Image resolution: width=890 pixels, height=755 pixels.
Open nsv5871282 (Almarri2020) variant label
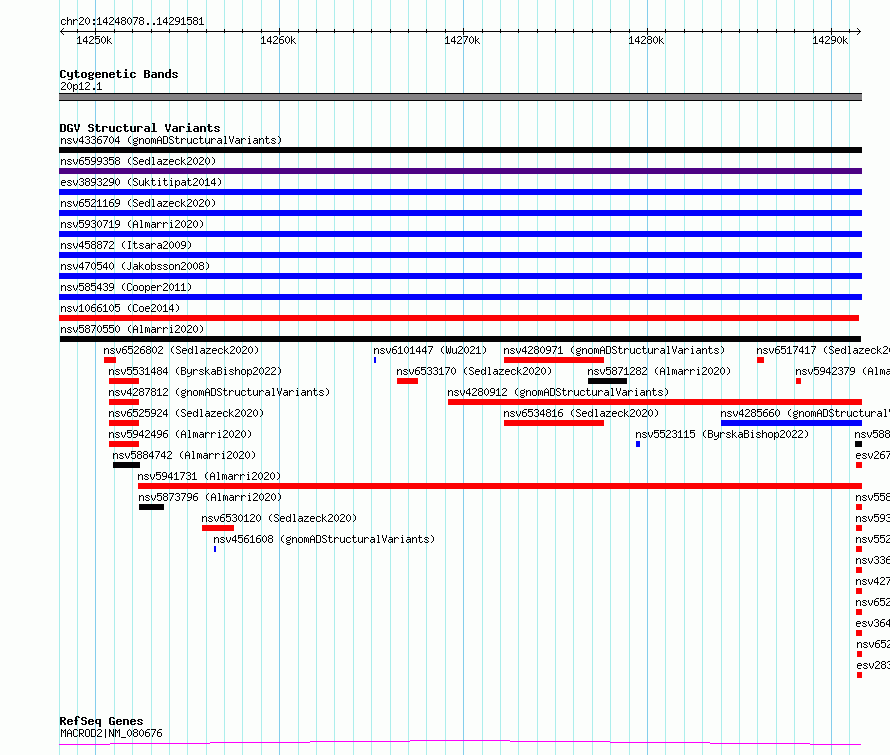pyautogui.click(x=659, y=371)
